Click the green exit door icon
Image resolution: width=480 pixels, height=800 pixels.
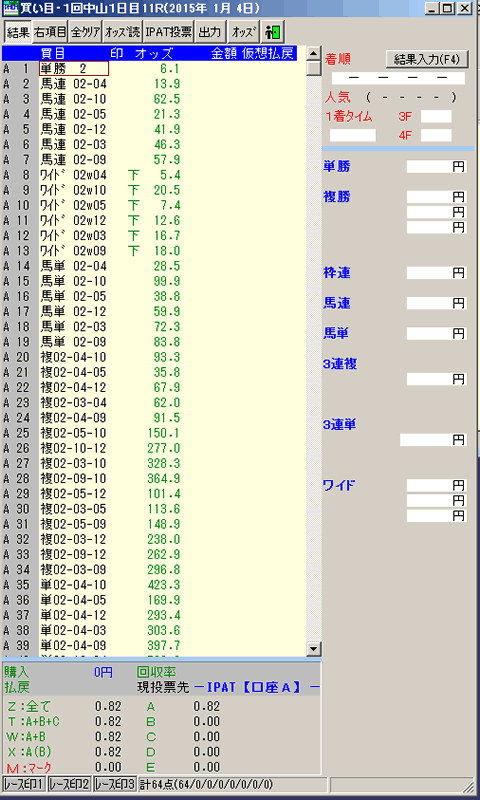pos(273,32)
